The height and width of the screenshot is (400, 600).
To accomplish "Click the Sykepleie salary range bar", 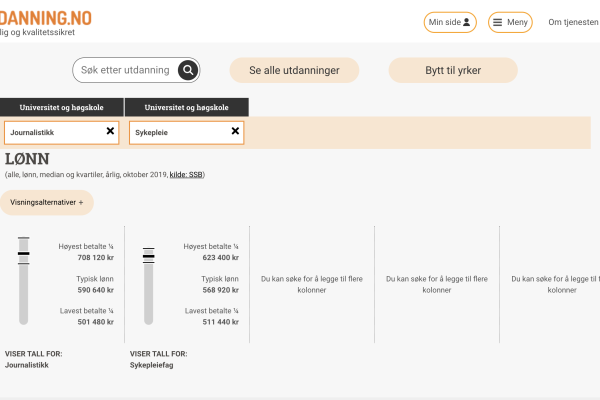I will coord(148,286).
